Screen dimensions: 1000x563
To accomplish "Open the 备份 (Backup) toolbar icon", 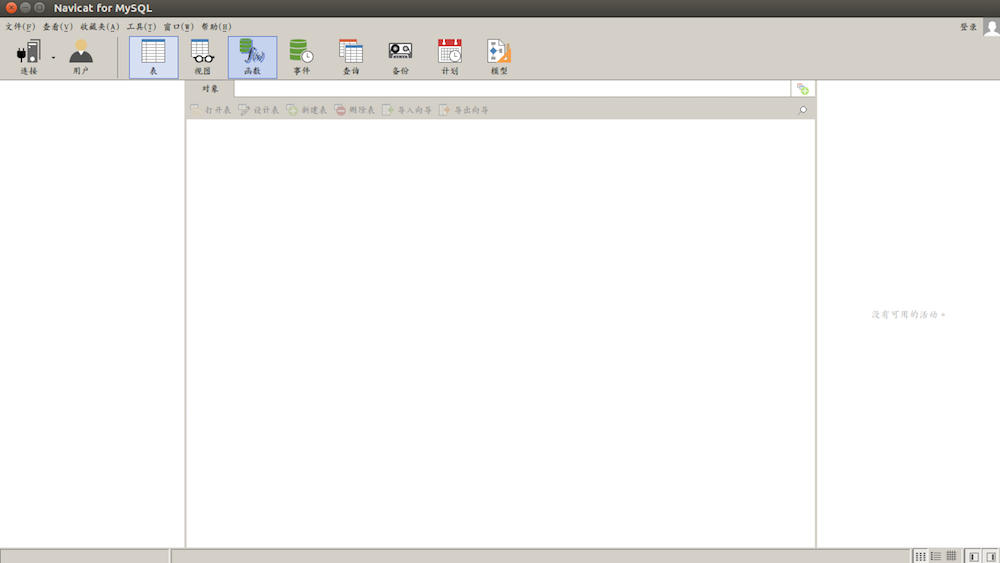I will click(400, 56).
